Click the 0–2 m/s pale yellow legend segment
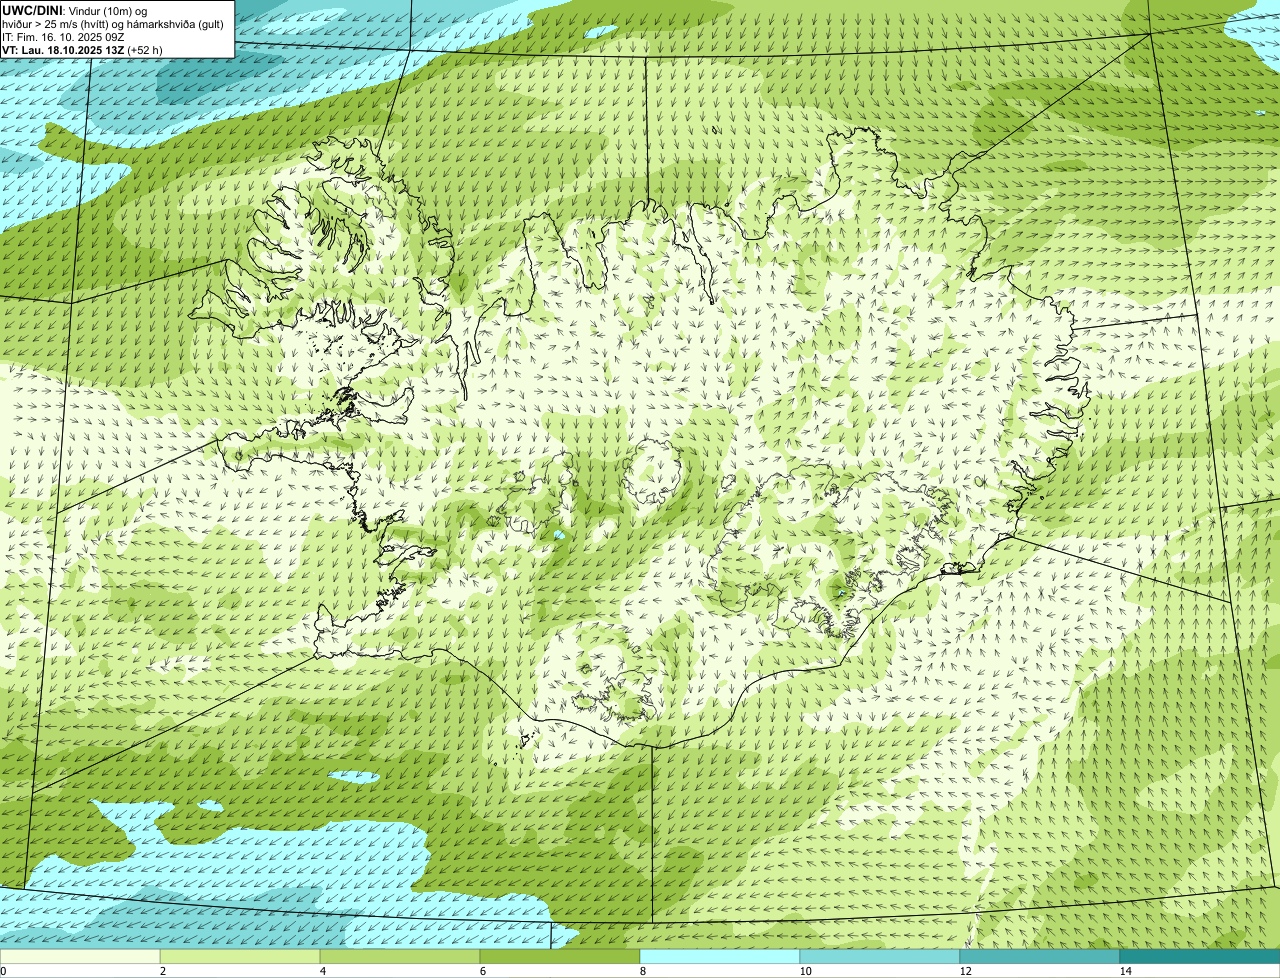 click(x=80, y=956)
